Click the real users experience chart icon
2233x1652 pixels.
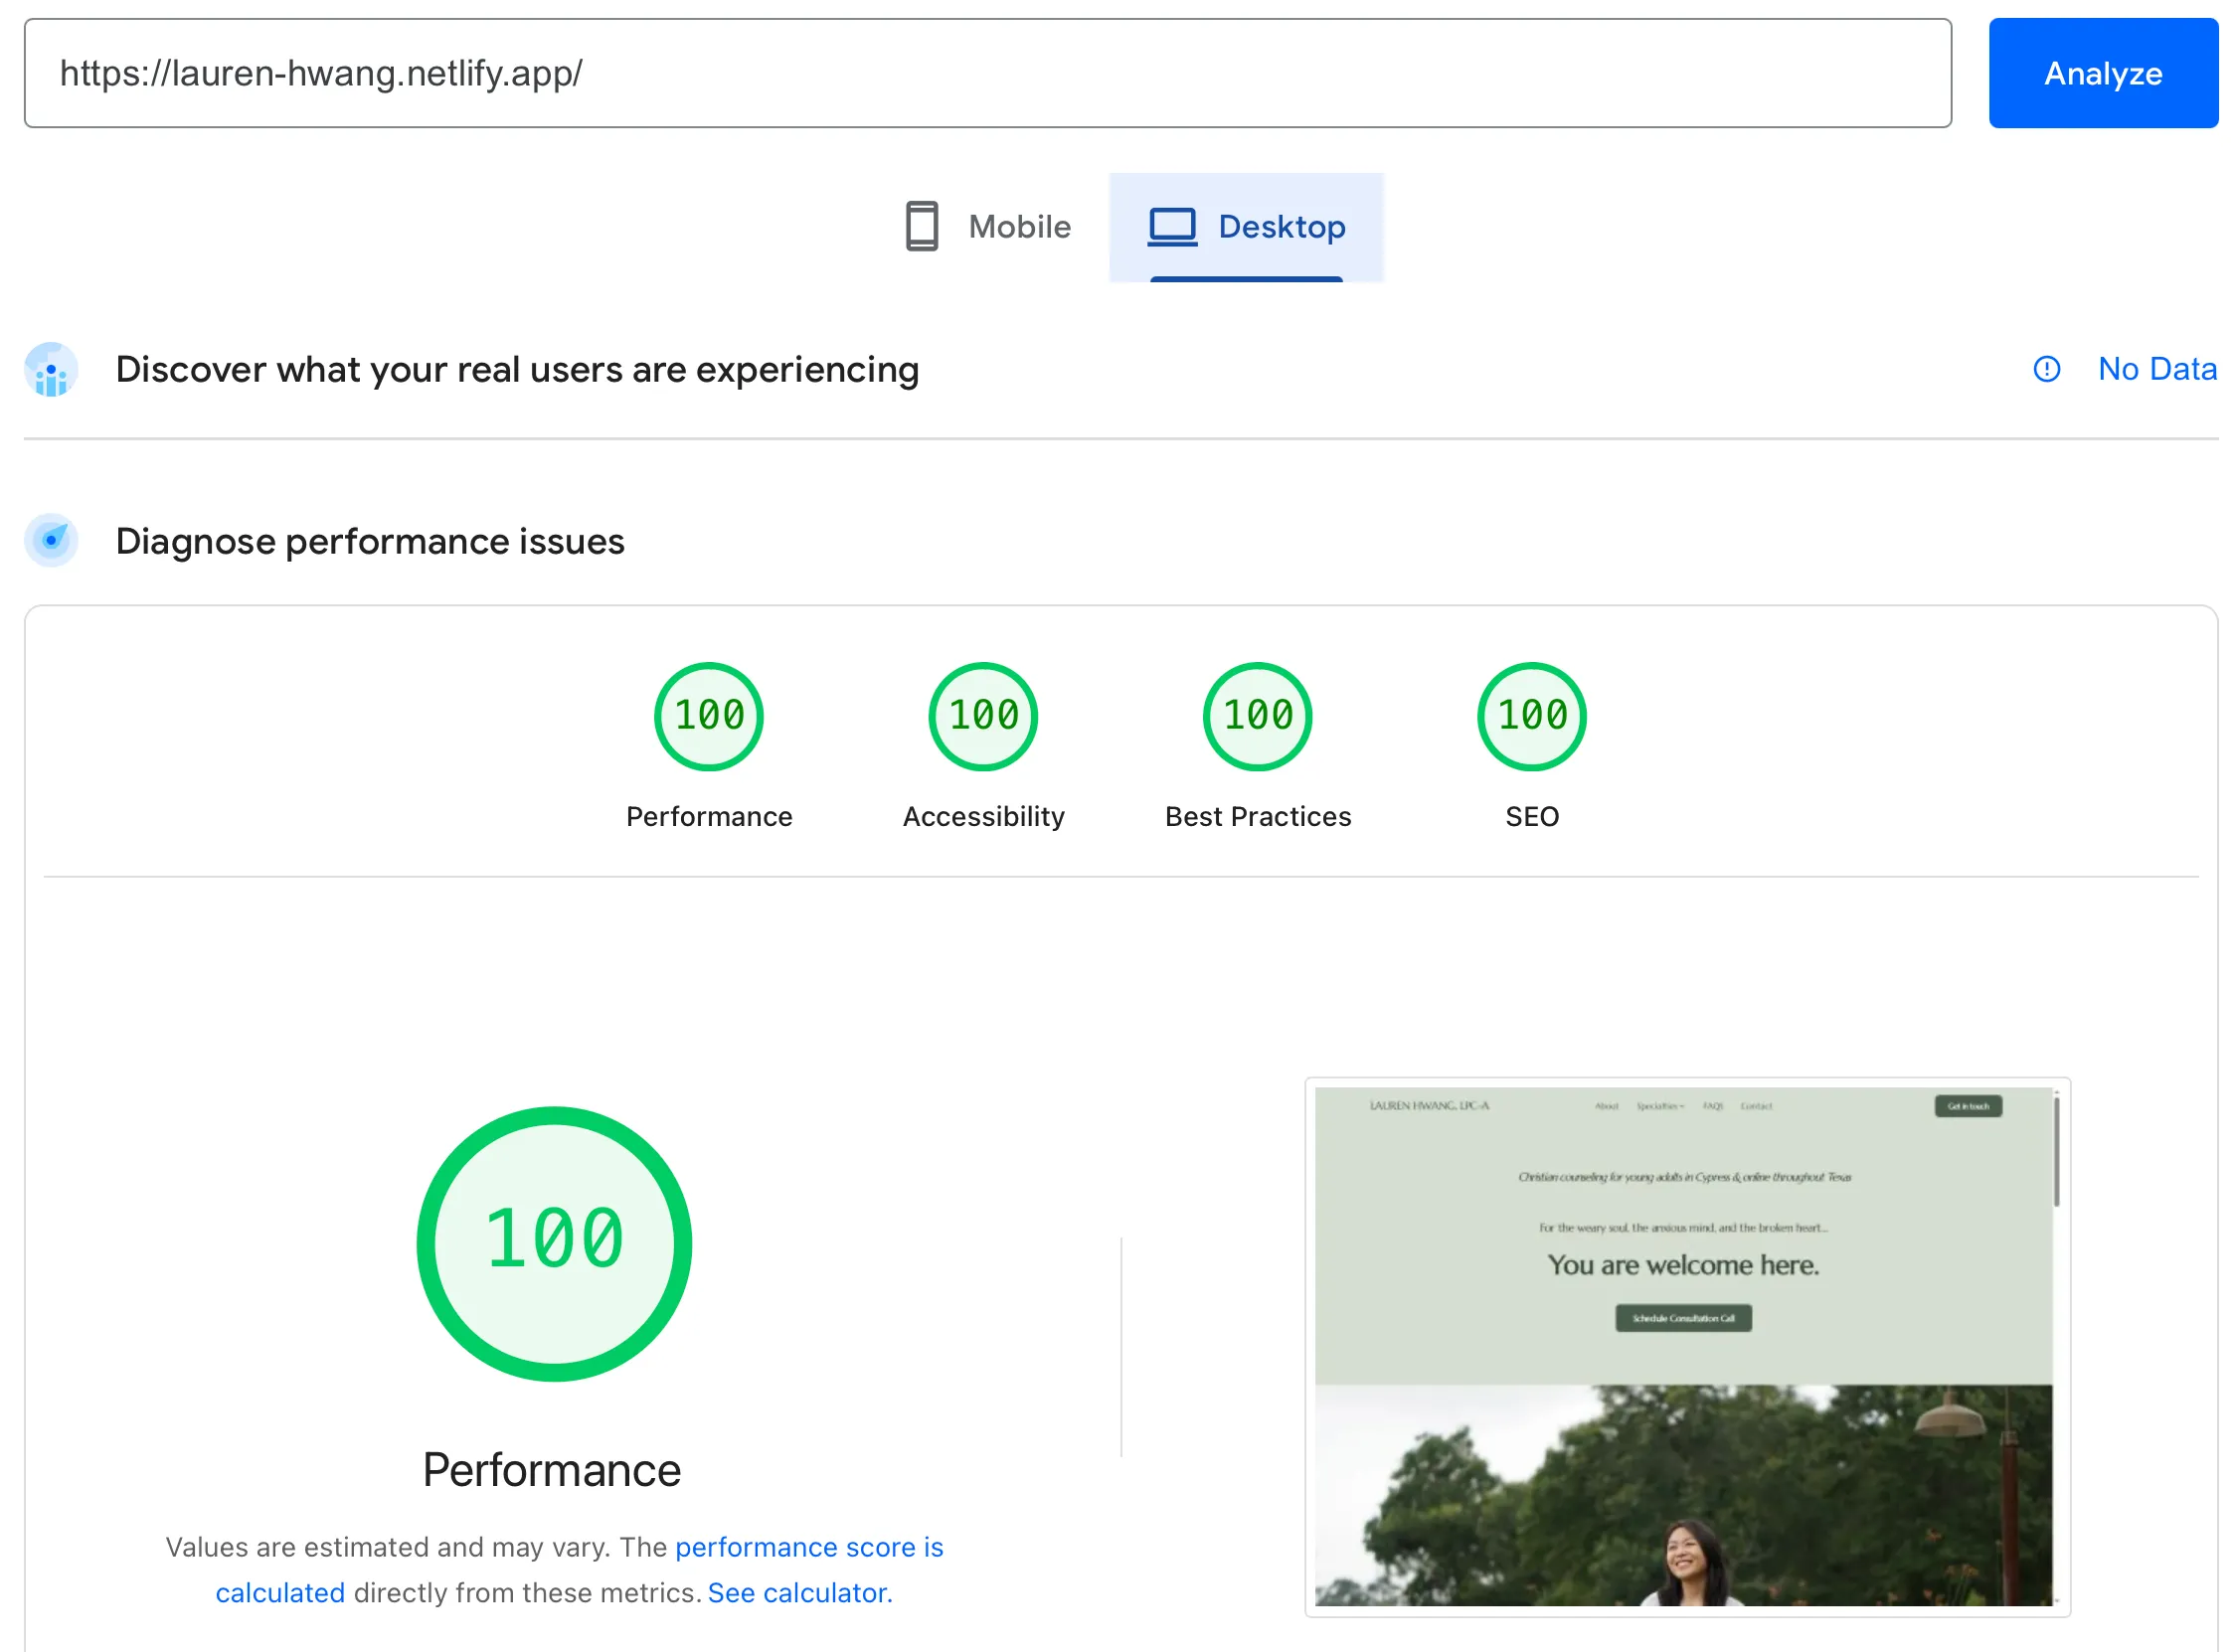(x=50, y=369)
